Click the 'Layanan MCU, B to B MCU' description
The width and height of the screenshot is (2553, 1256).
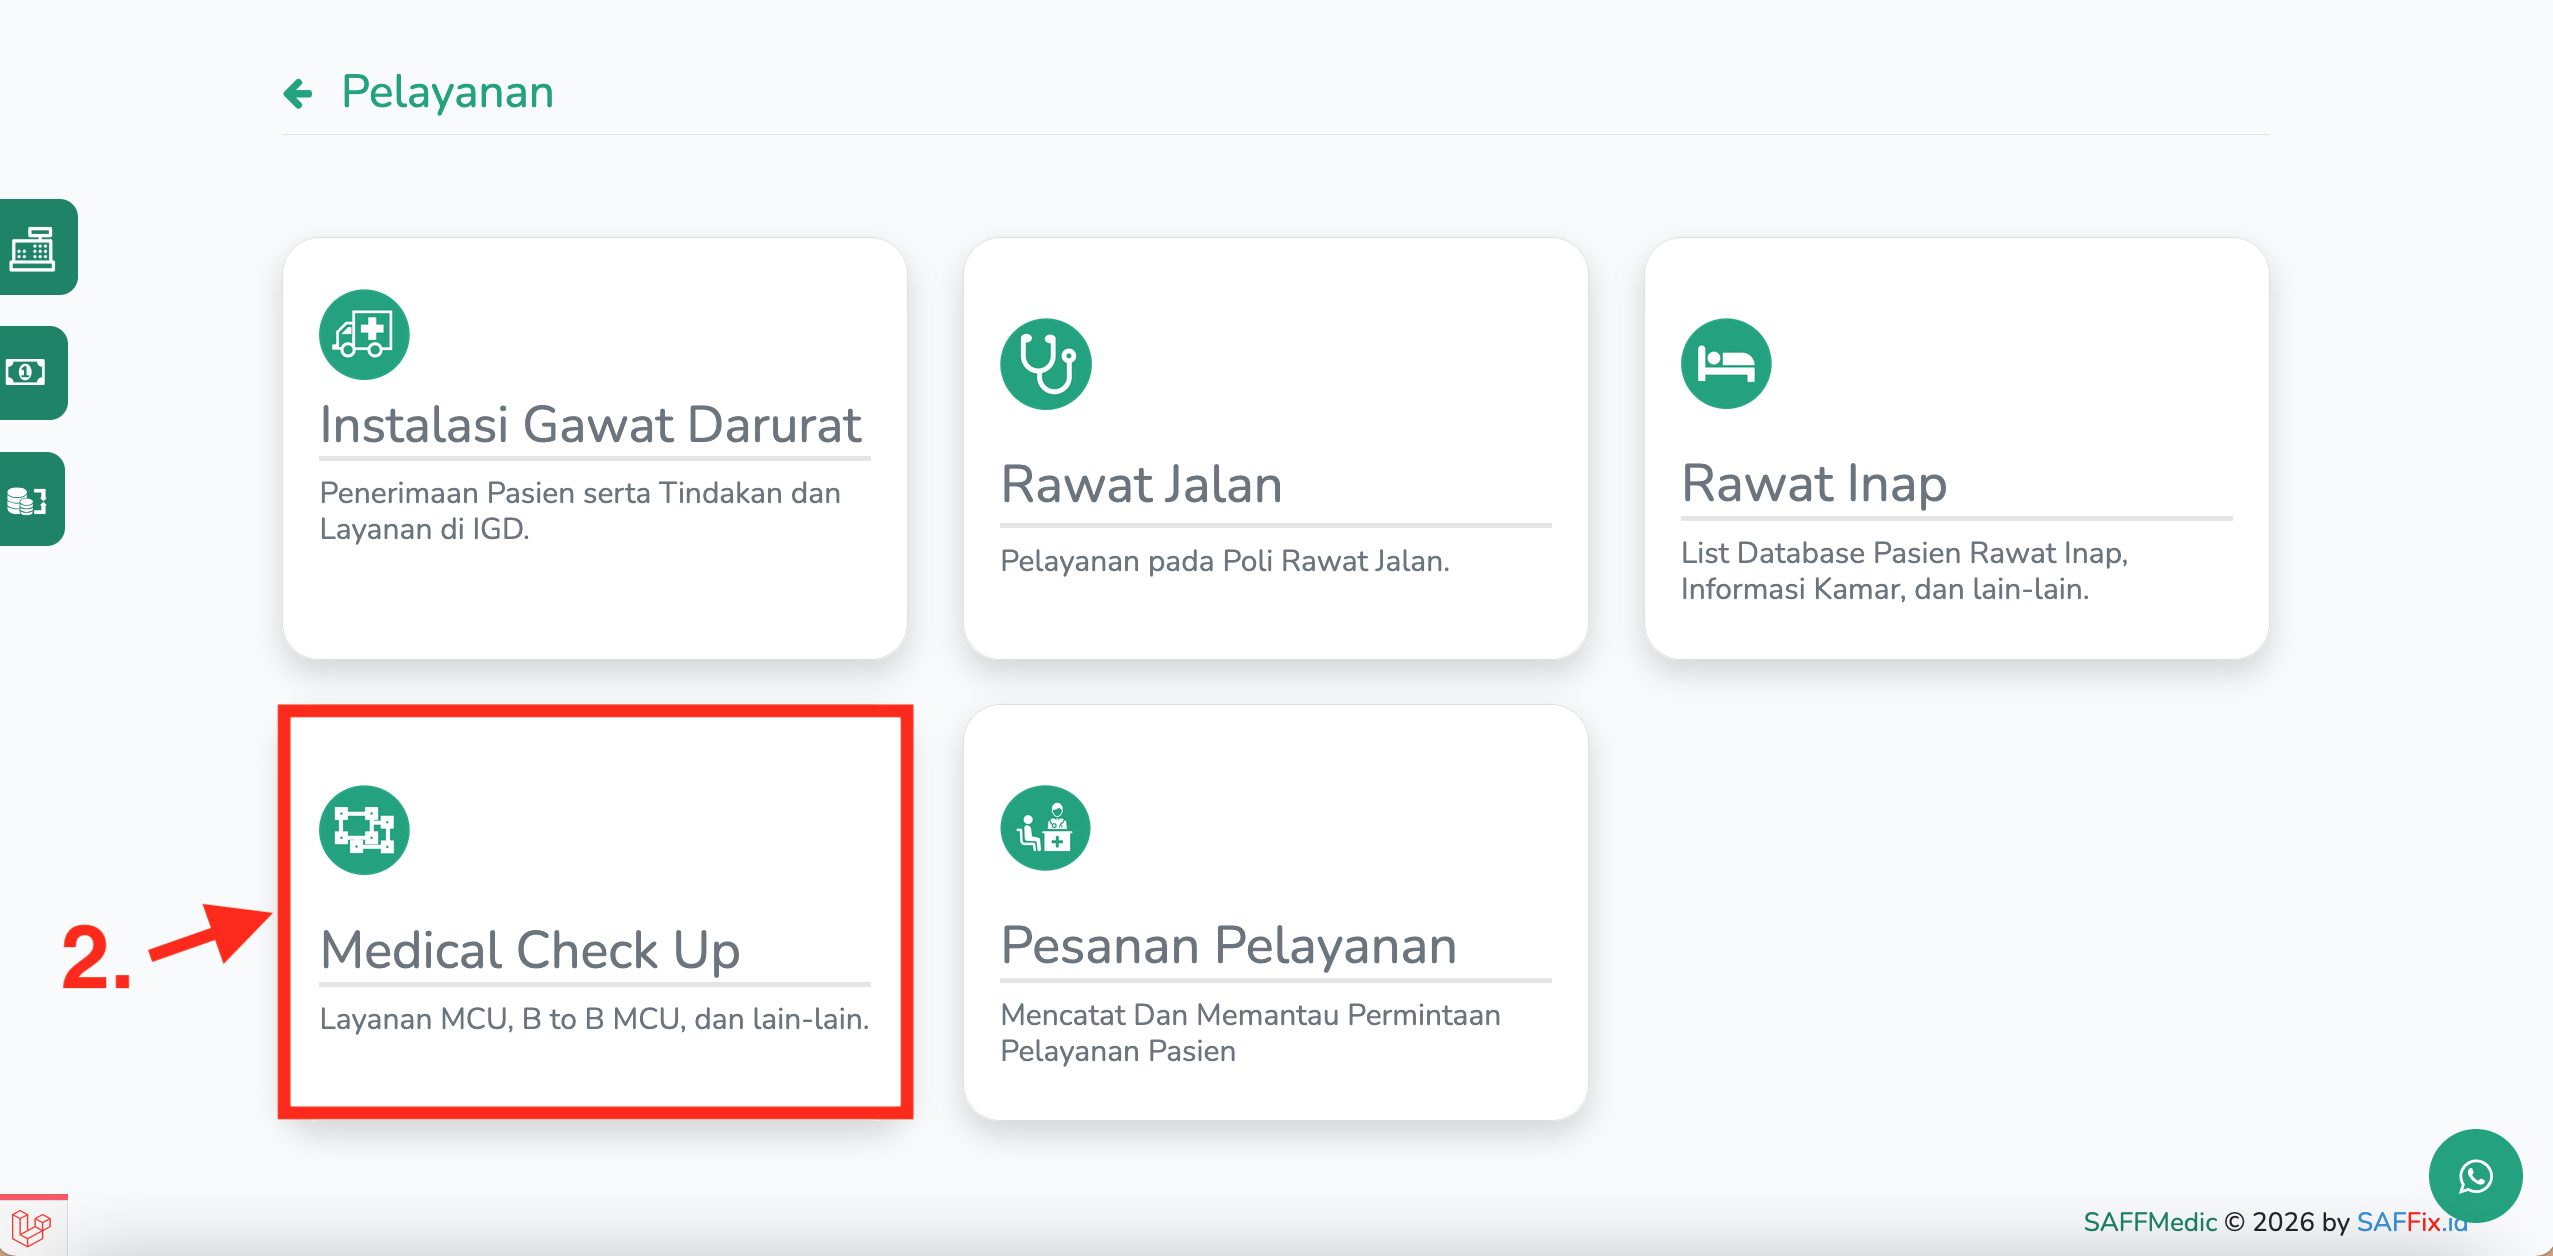click(594, 1019)
